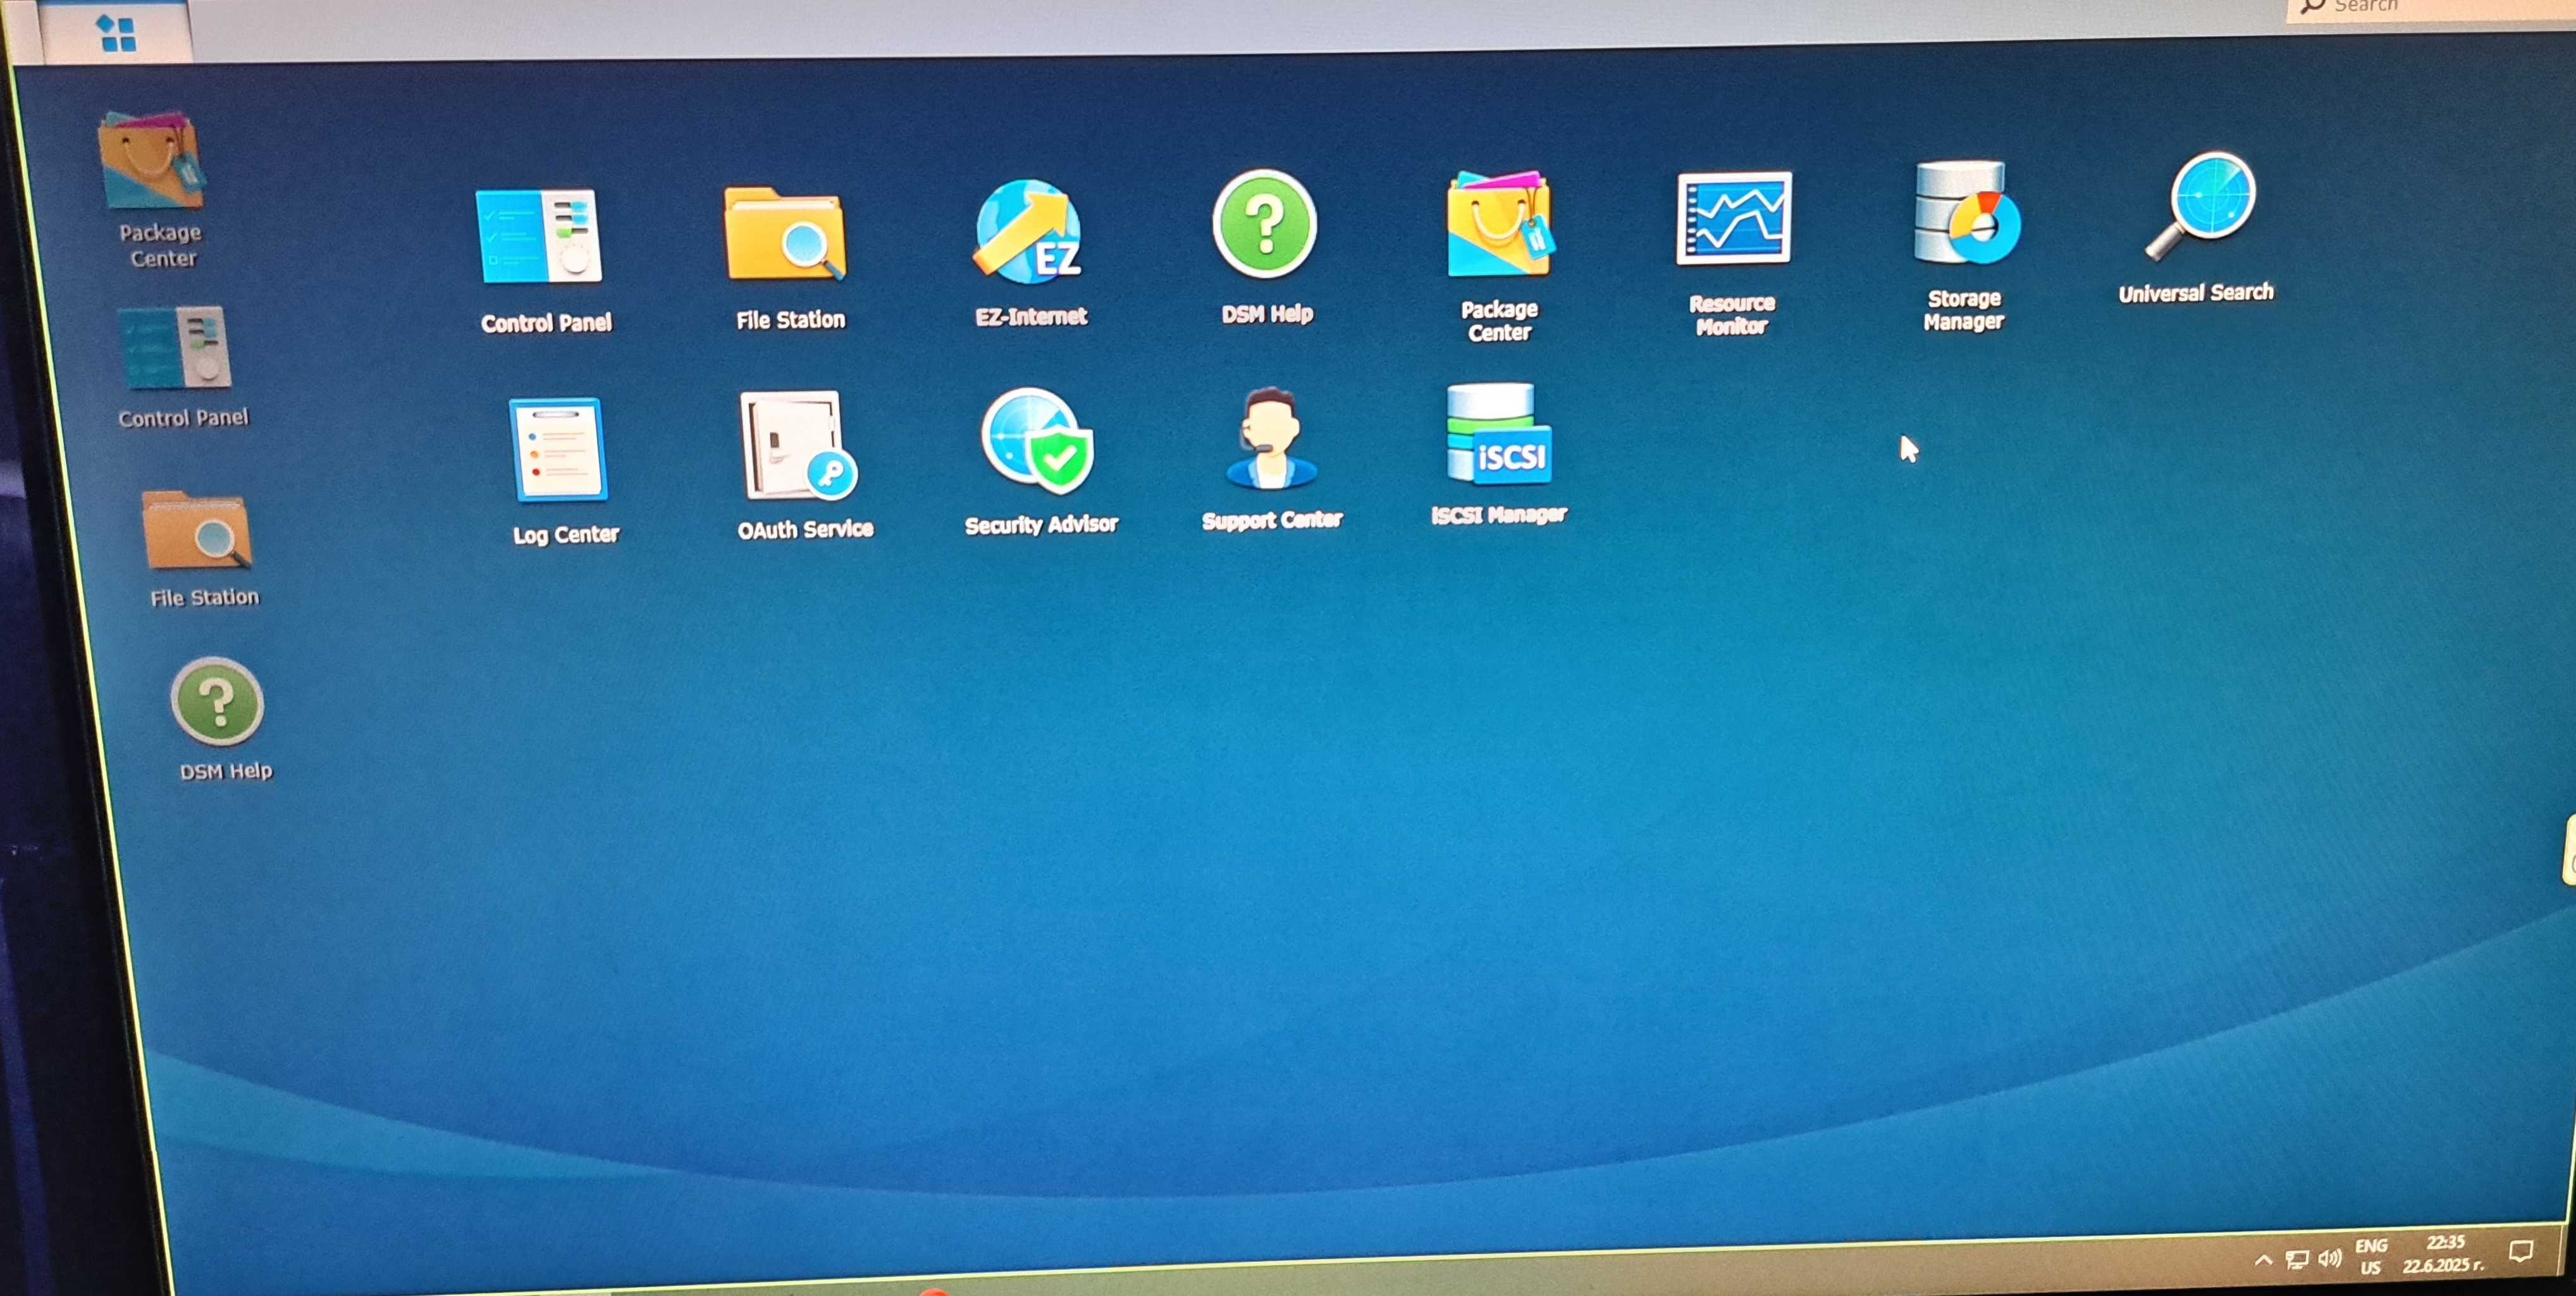Viewport: 2576px width, 1296px height.
Task: Open network status tray icon
Action: [2297, 1259]
